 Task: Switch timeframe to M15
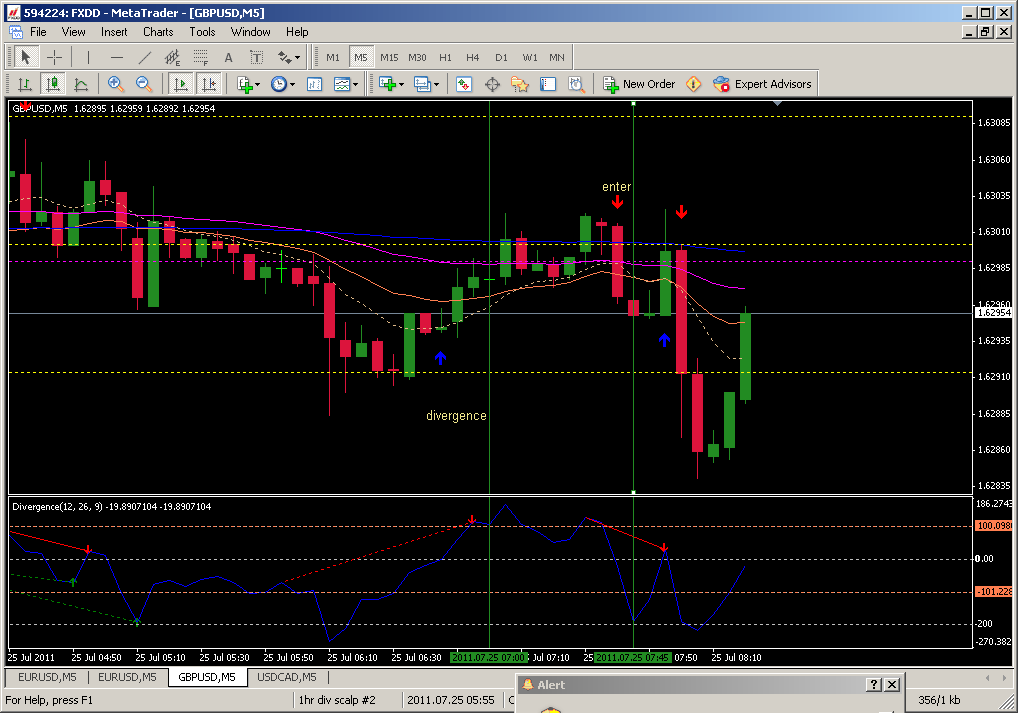[389, 57]
